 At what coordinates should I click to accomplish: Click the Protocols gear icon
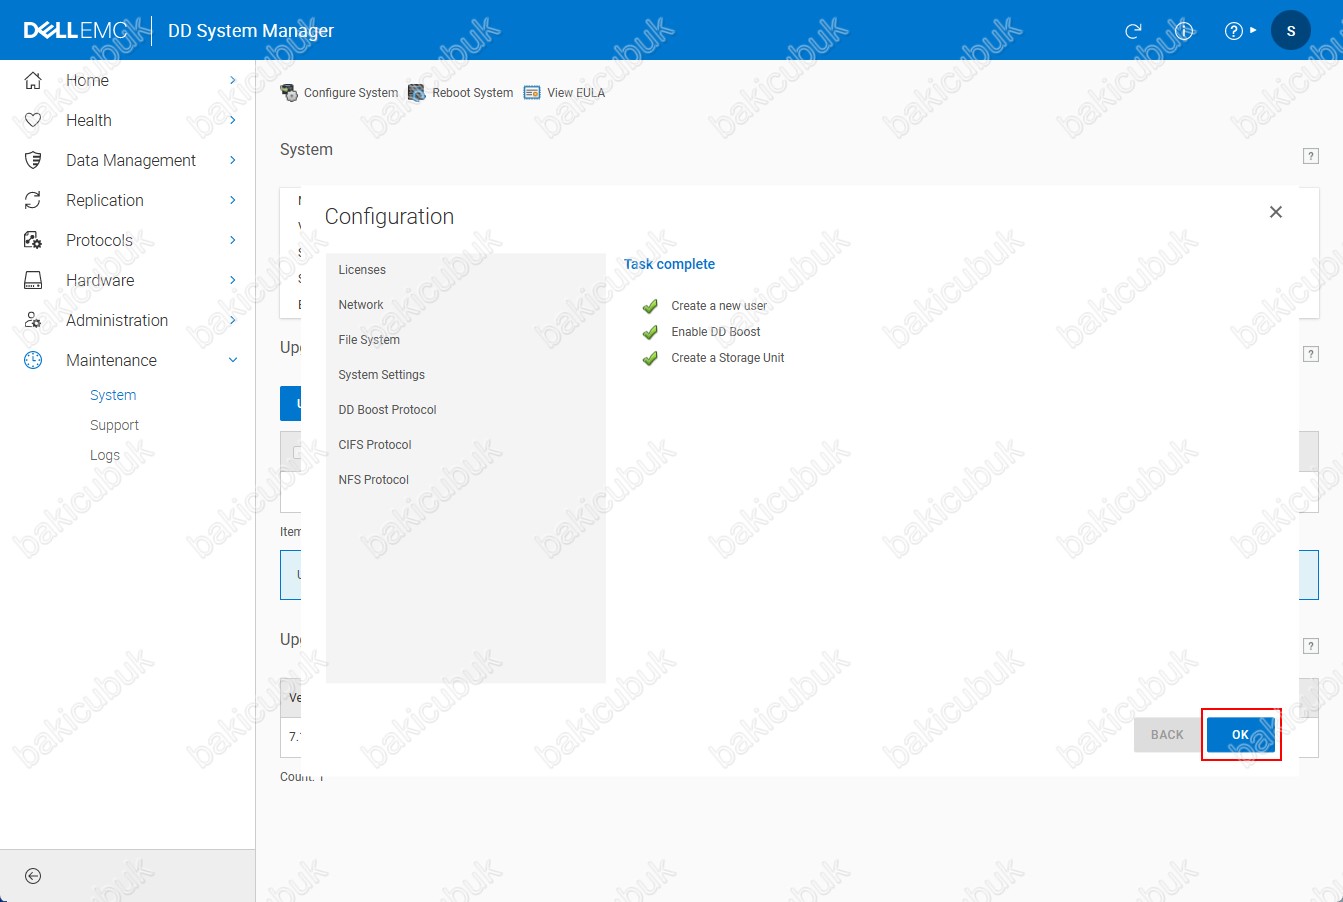coord(33,240)
